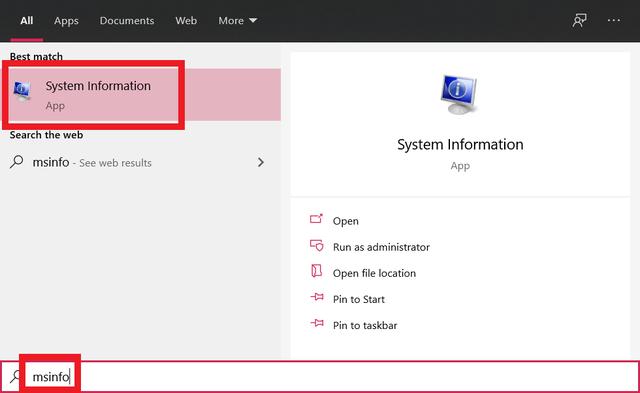Switch to the Documents tab
The height and width of the screenshot is (393, 640).
pos(127,20)
